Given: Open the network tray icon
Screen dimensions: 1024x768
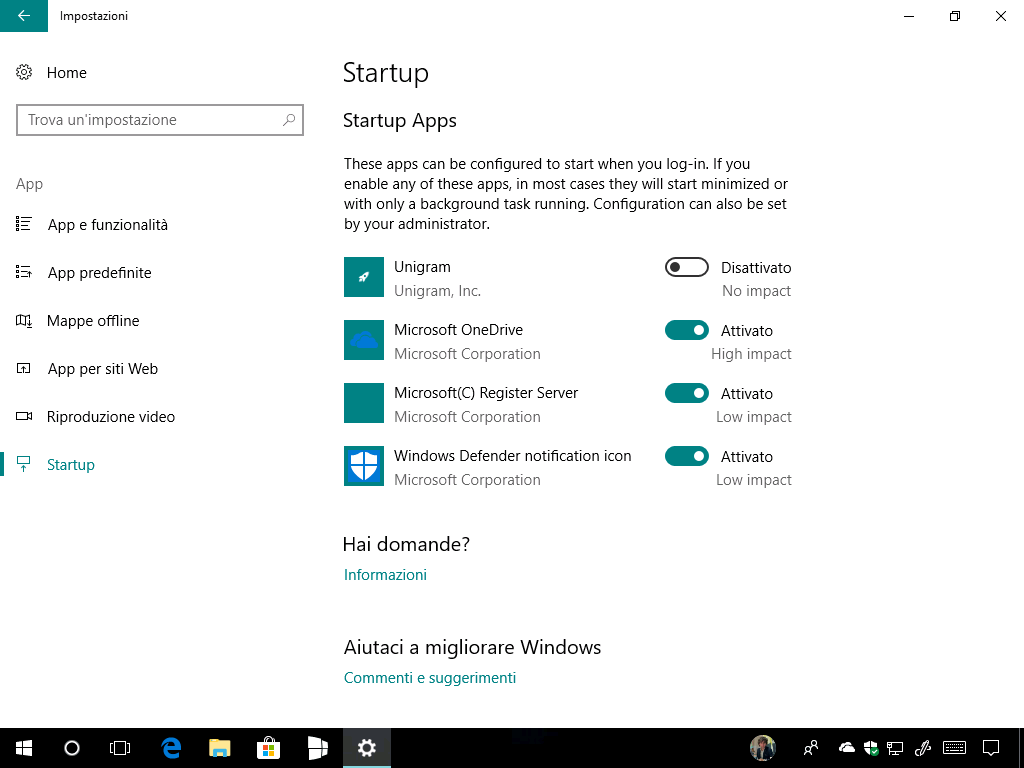Looking at the screenshot, I should tap(895, 748).
